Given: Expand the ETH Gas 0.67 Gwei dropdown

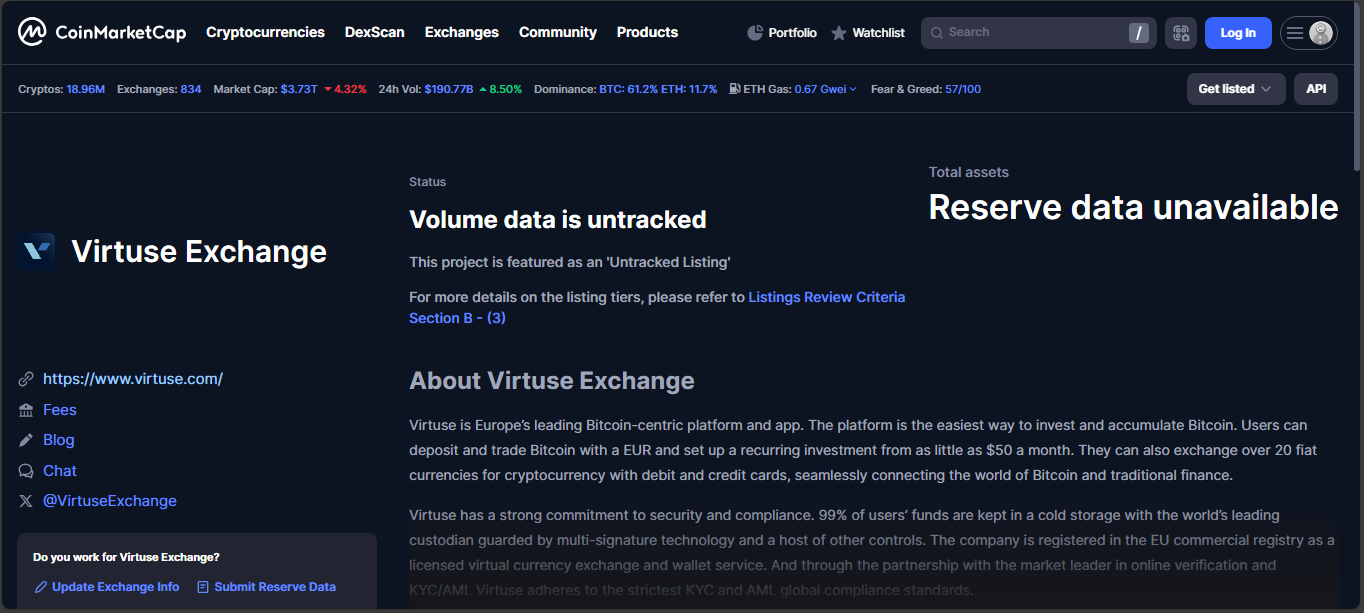Looking at the screenshot, I should [x=826, y=89].
